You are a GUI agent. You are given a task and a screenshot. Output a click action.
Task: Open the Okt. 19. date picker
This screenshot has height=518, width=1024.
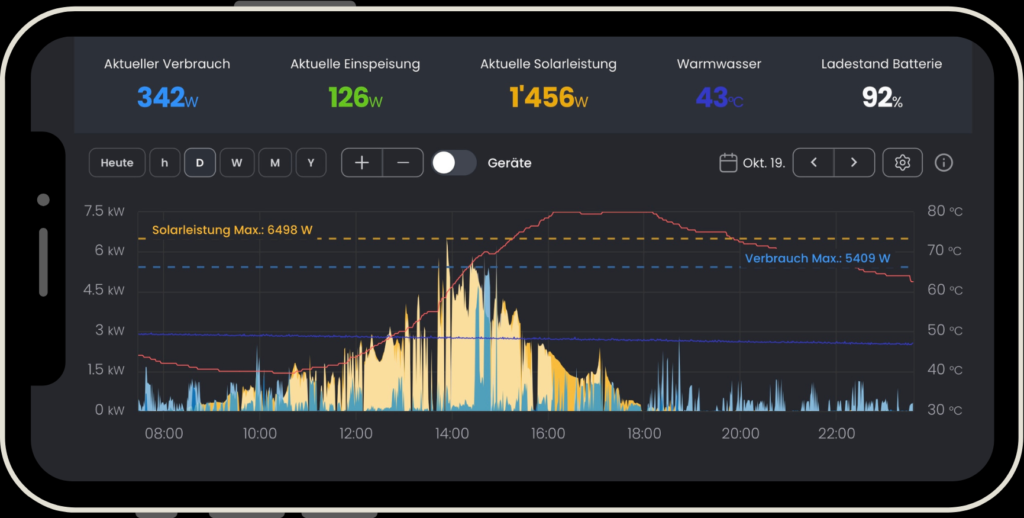pyautogui.click(x=763, y=163)
